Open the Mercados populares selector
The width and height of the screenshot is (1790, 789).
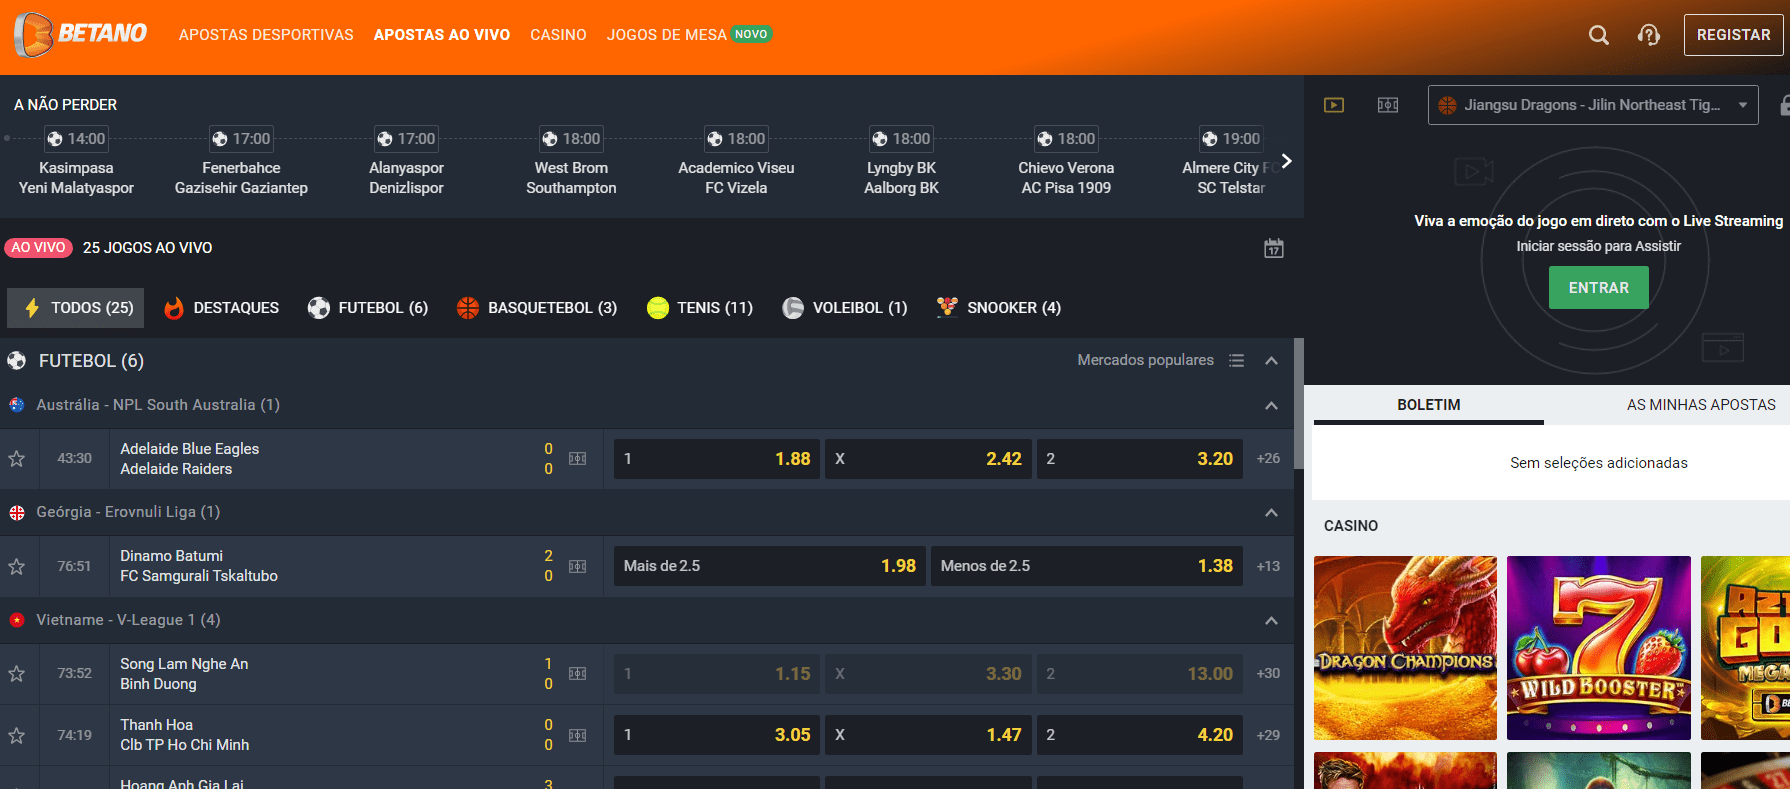tap(1145, 360)
